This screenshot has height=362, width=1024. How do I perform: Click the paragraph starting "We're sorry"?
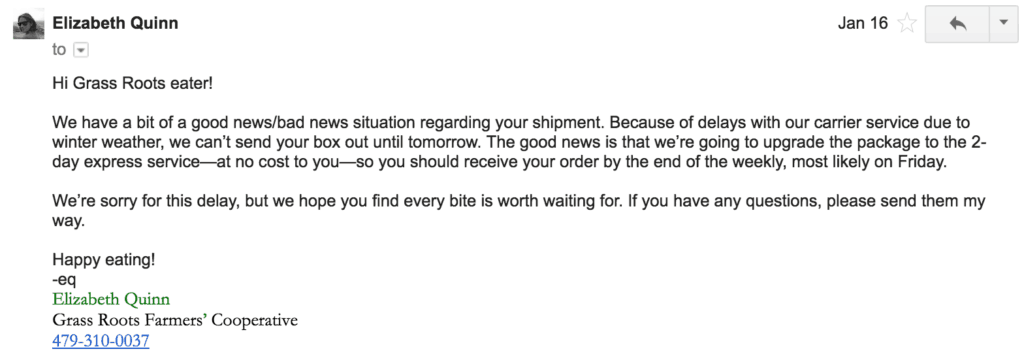(x=519, y=212)
